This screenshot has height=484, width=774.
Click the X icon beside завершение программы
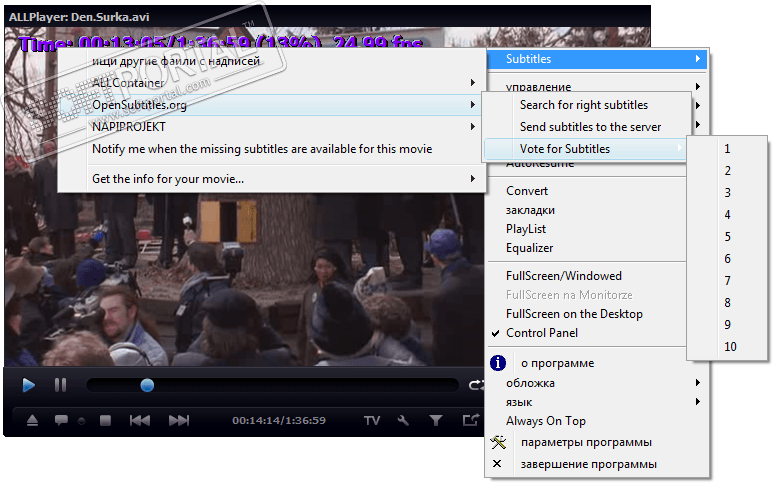pyautogui.click(x=497, y=464)
